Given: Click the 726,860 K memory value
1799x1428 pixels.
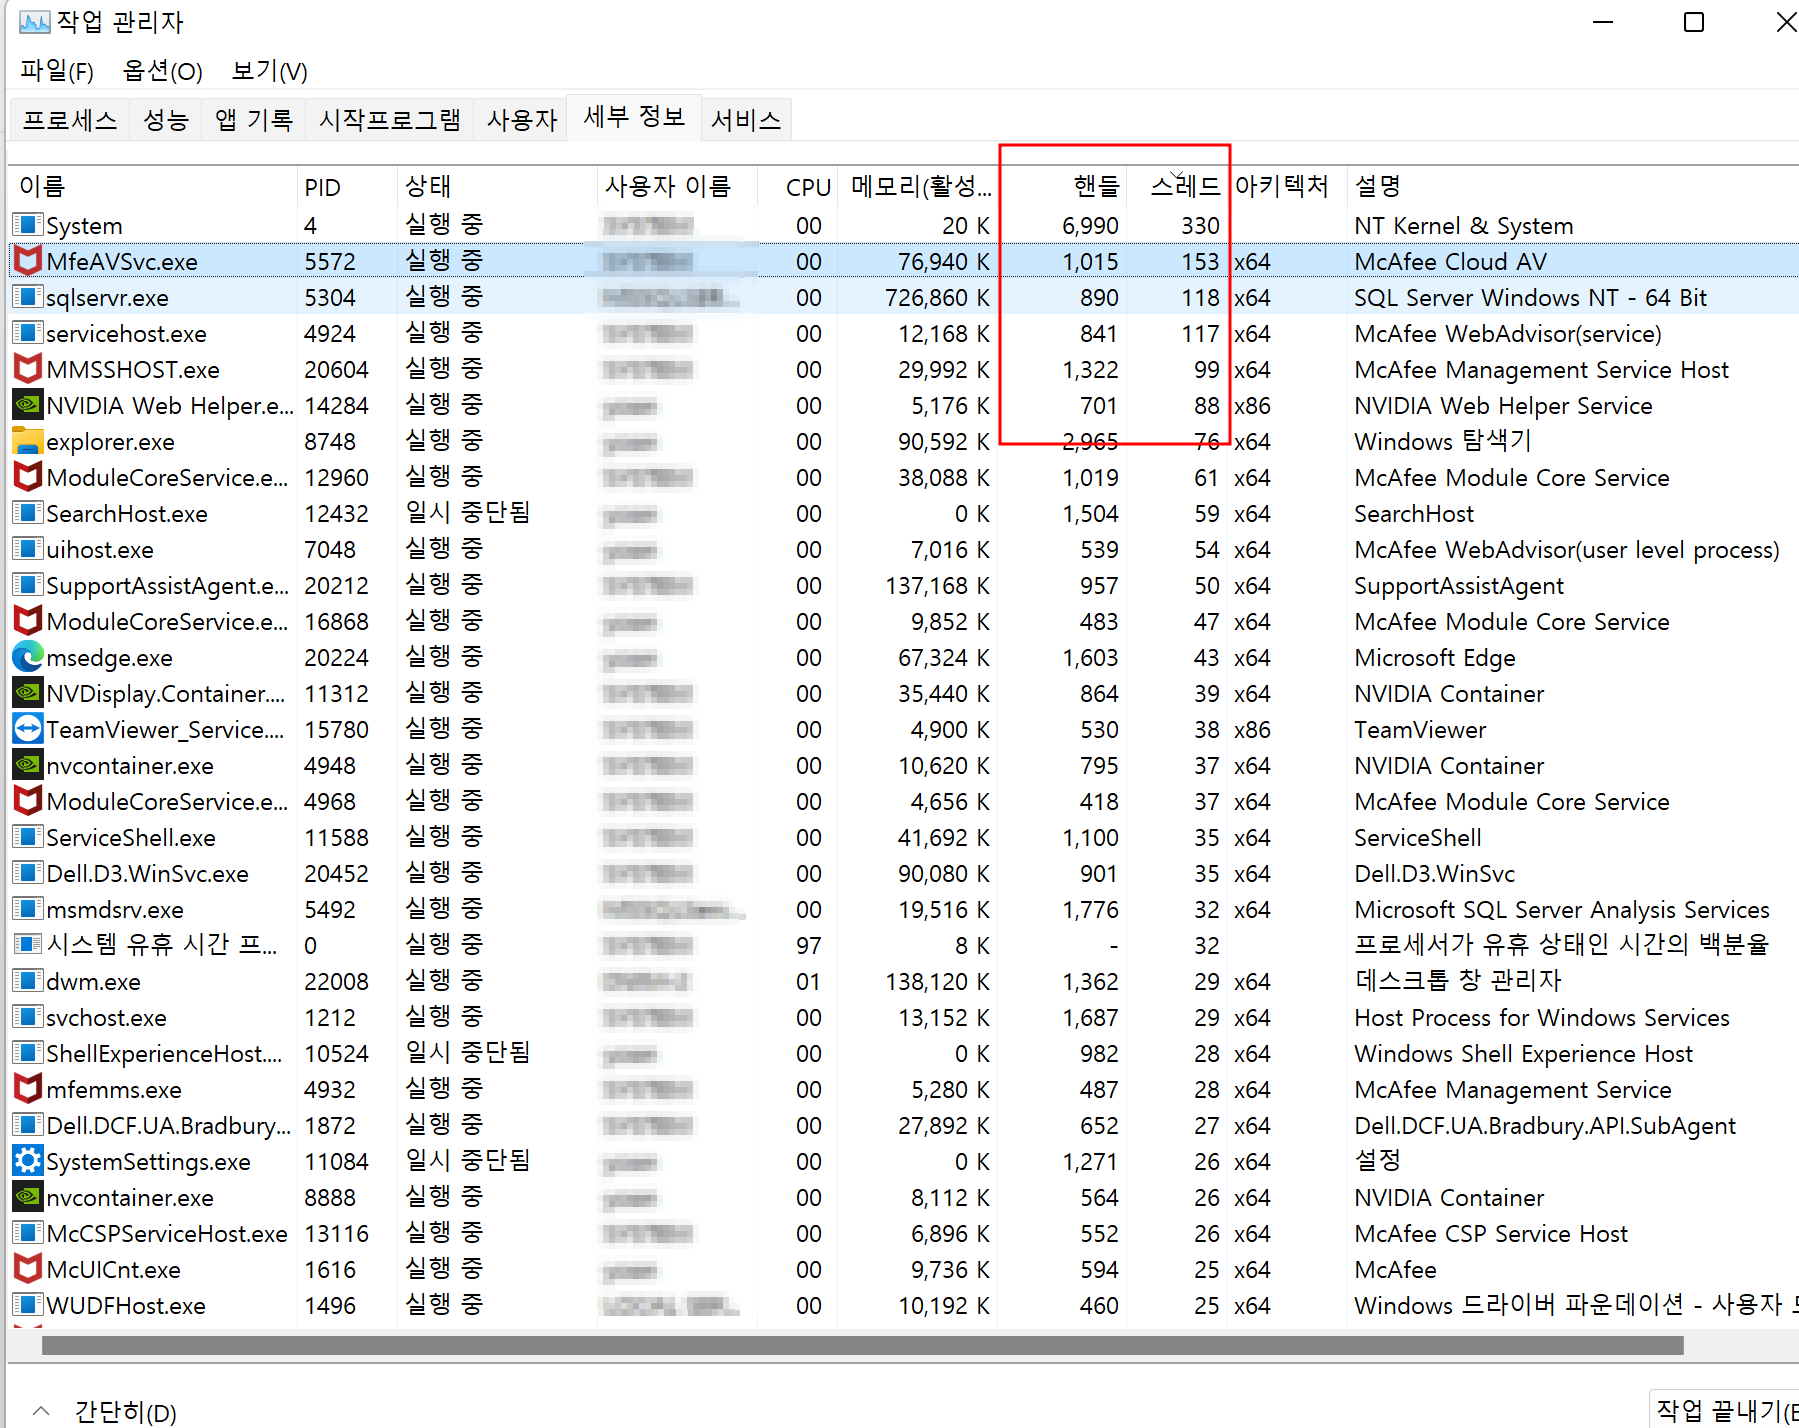Looking at the screenshot, I should click(937, 298).
